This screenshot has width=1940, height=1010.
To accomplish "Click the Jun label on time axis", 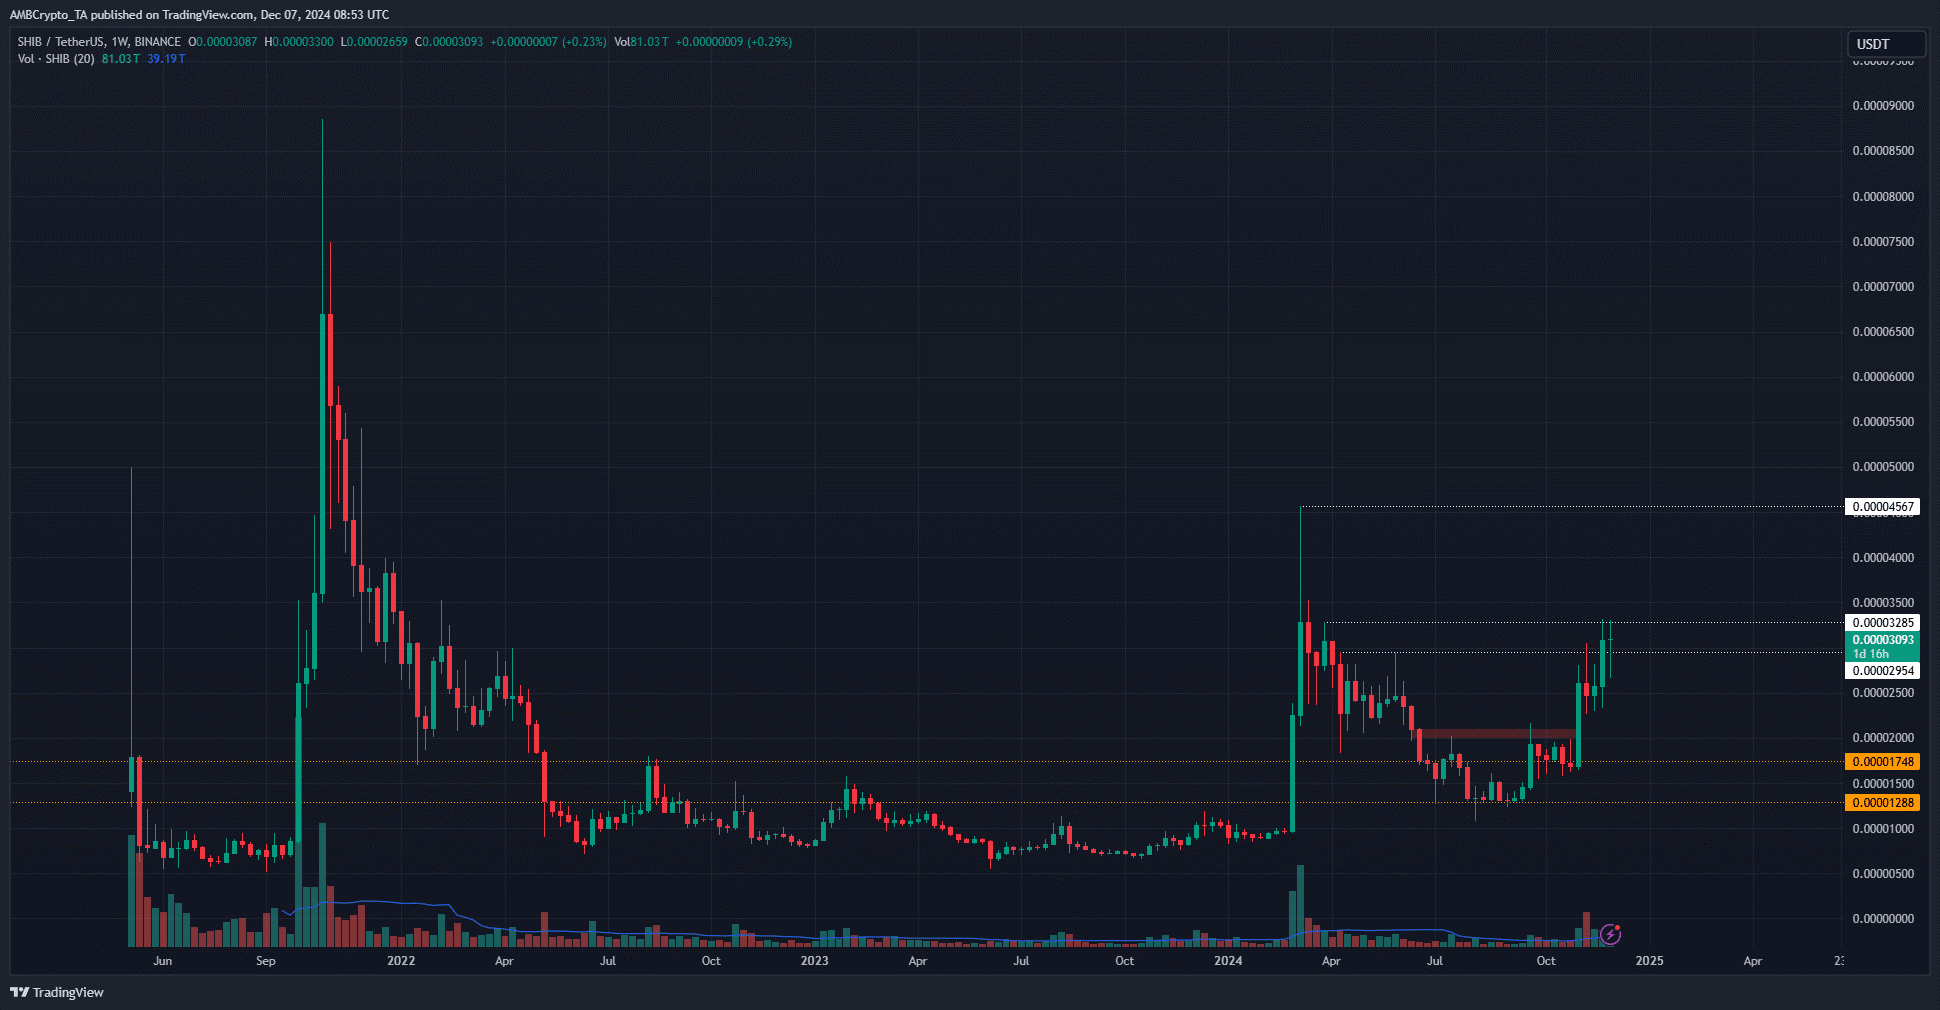I will (162, 961).
